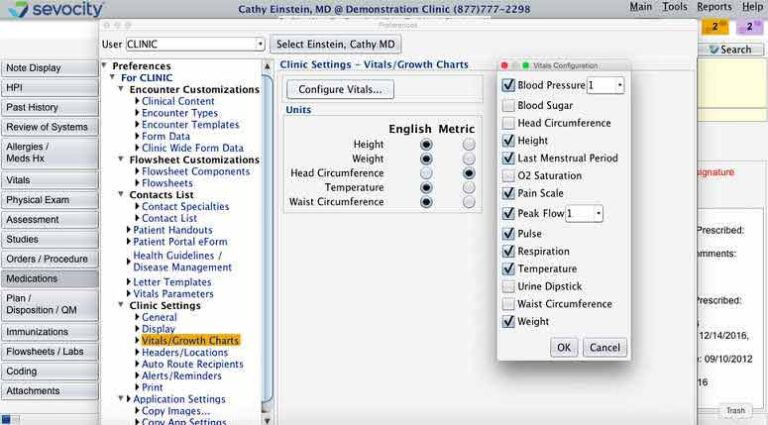Open the Medications chart section tab
This screenshot has width=768, height=425.
tap(49, 279)
